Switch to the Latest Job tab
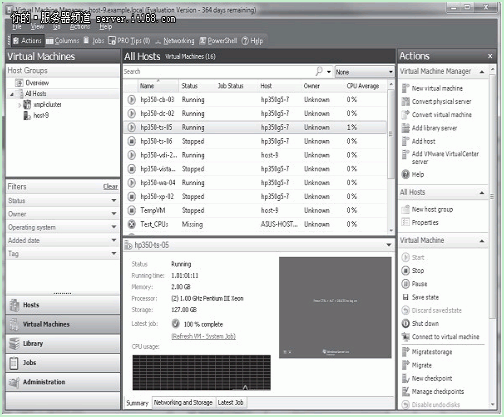Image resolution: width=504 pixels, height=417 pixels. [x=231, y=402]
